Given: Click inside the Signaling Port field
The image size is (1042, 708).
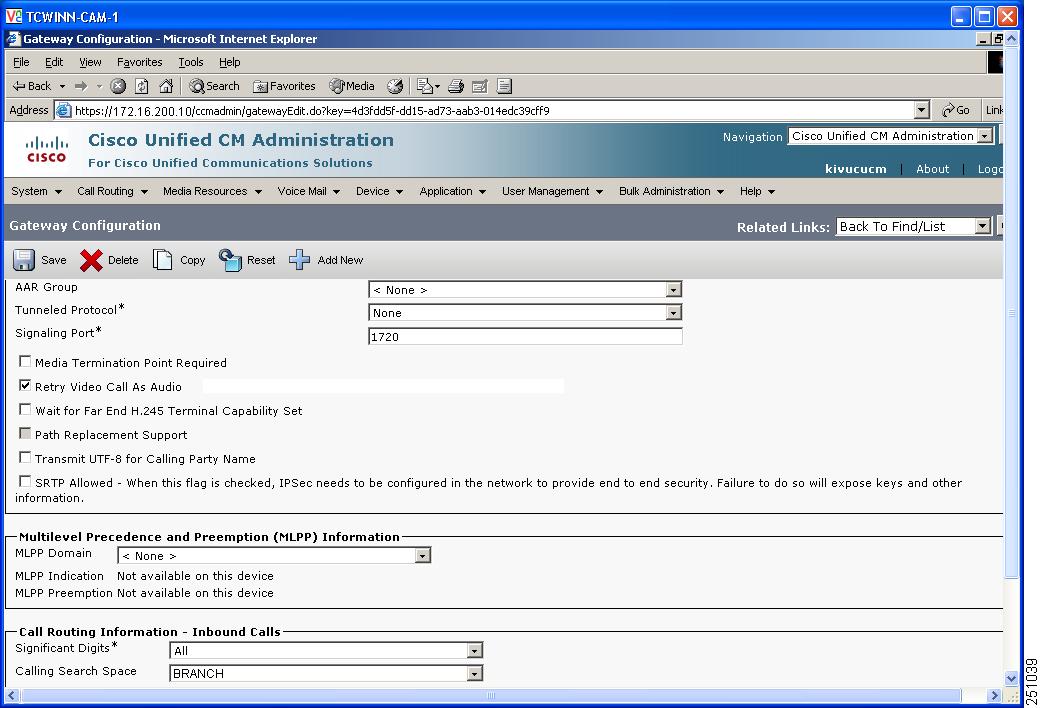Looking at the screenshot, I should coord(525,336).
